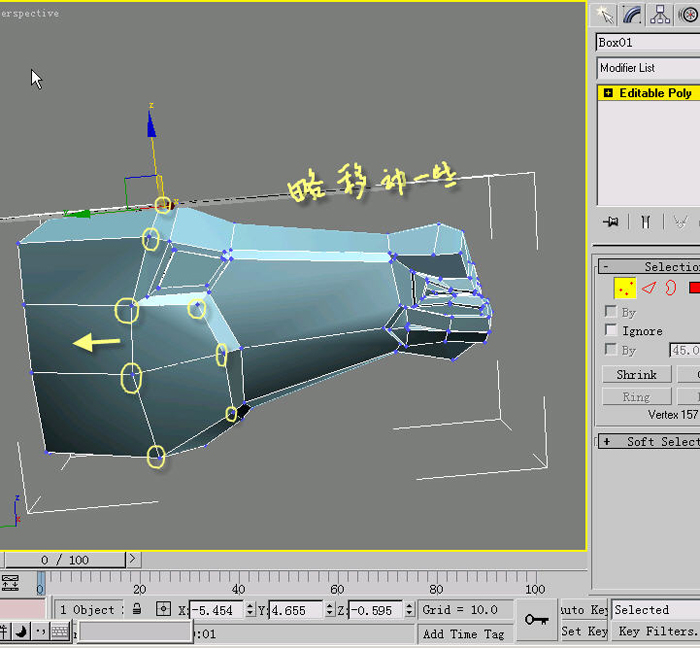
Task: Expand the Soft Selection rollout
Action: click(x=649, y=441)
